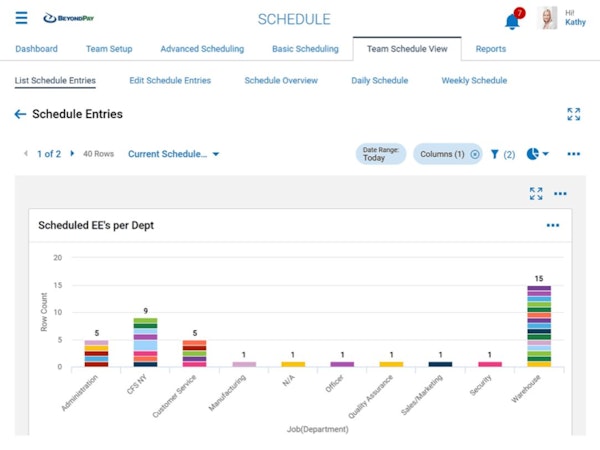Viewport: 600px width, 450px height.
Task: Go back using the Schedule Entries arrow
Action: 20,114
